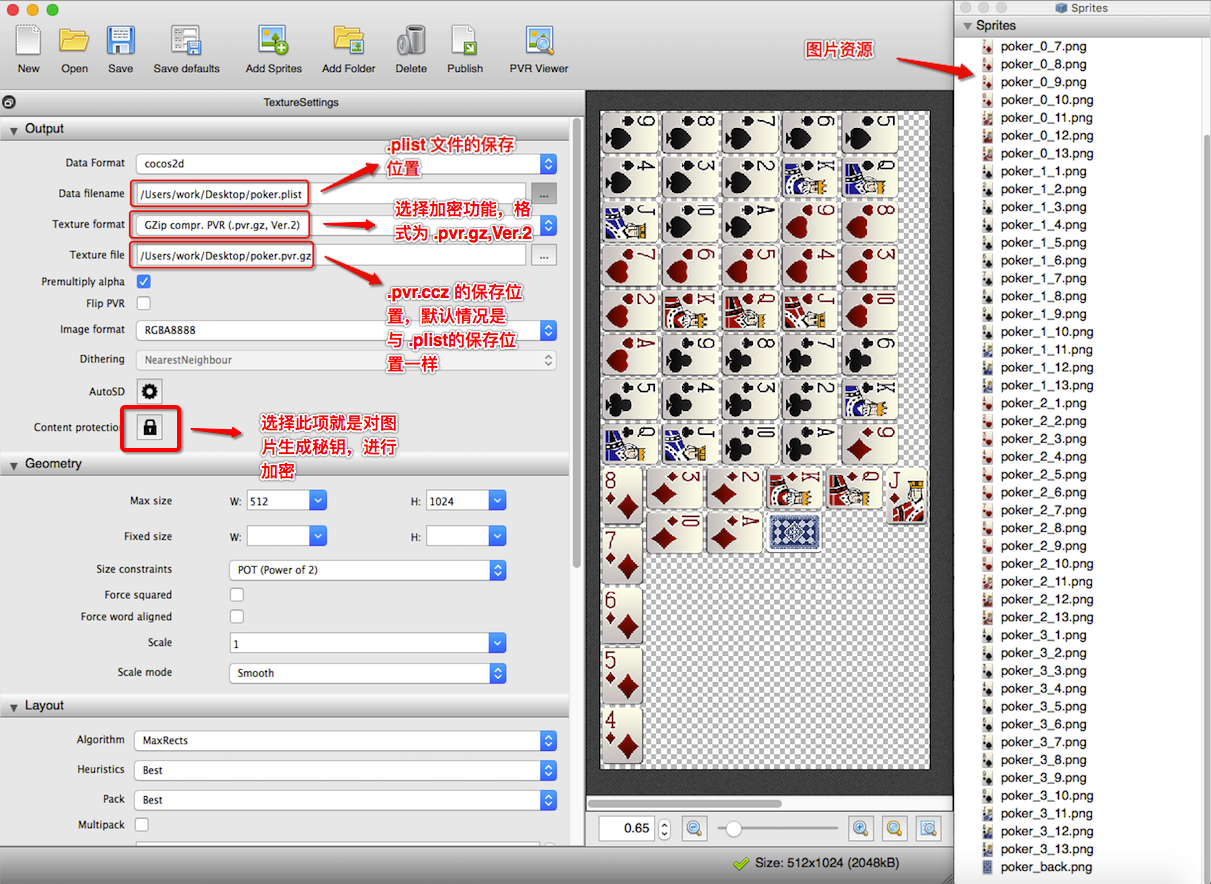Click the Publish toolbar icon
Viewport: 1211px width, 884px height.
pos(465,41)
